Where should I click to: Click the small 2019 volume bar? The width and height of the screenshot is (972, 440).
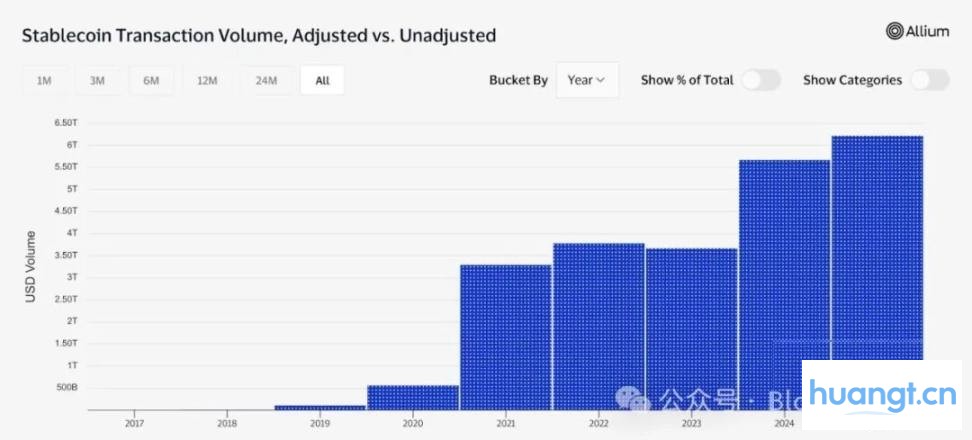point(320,407)
